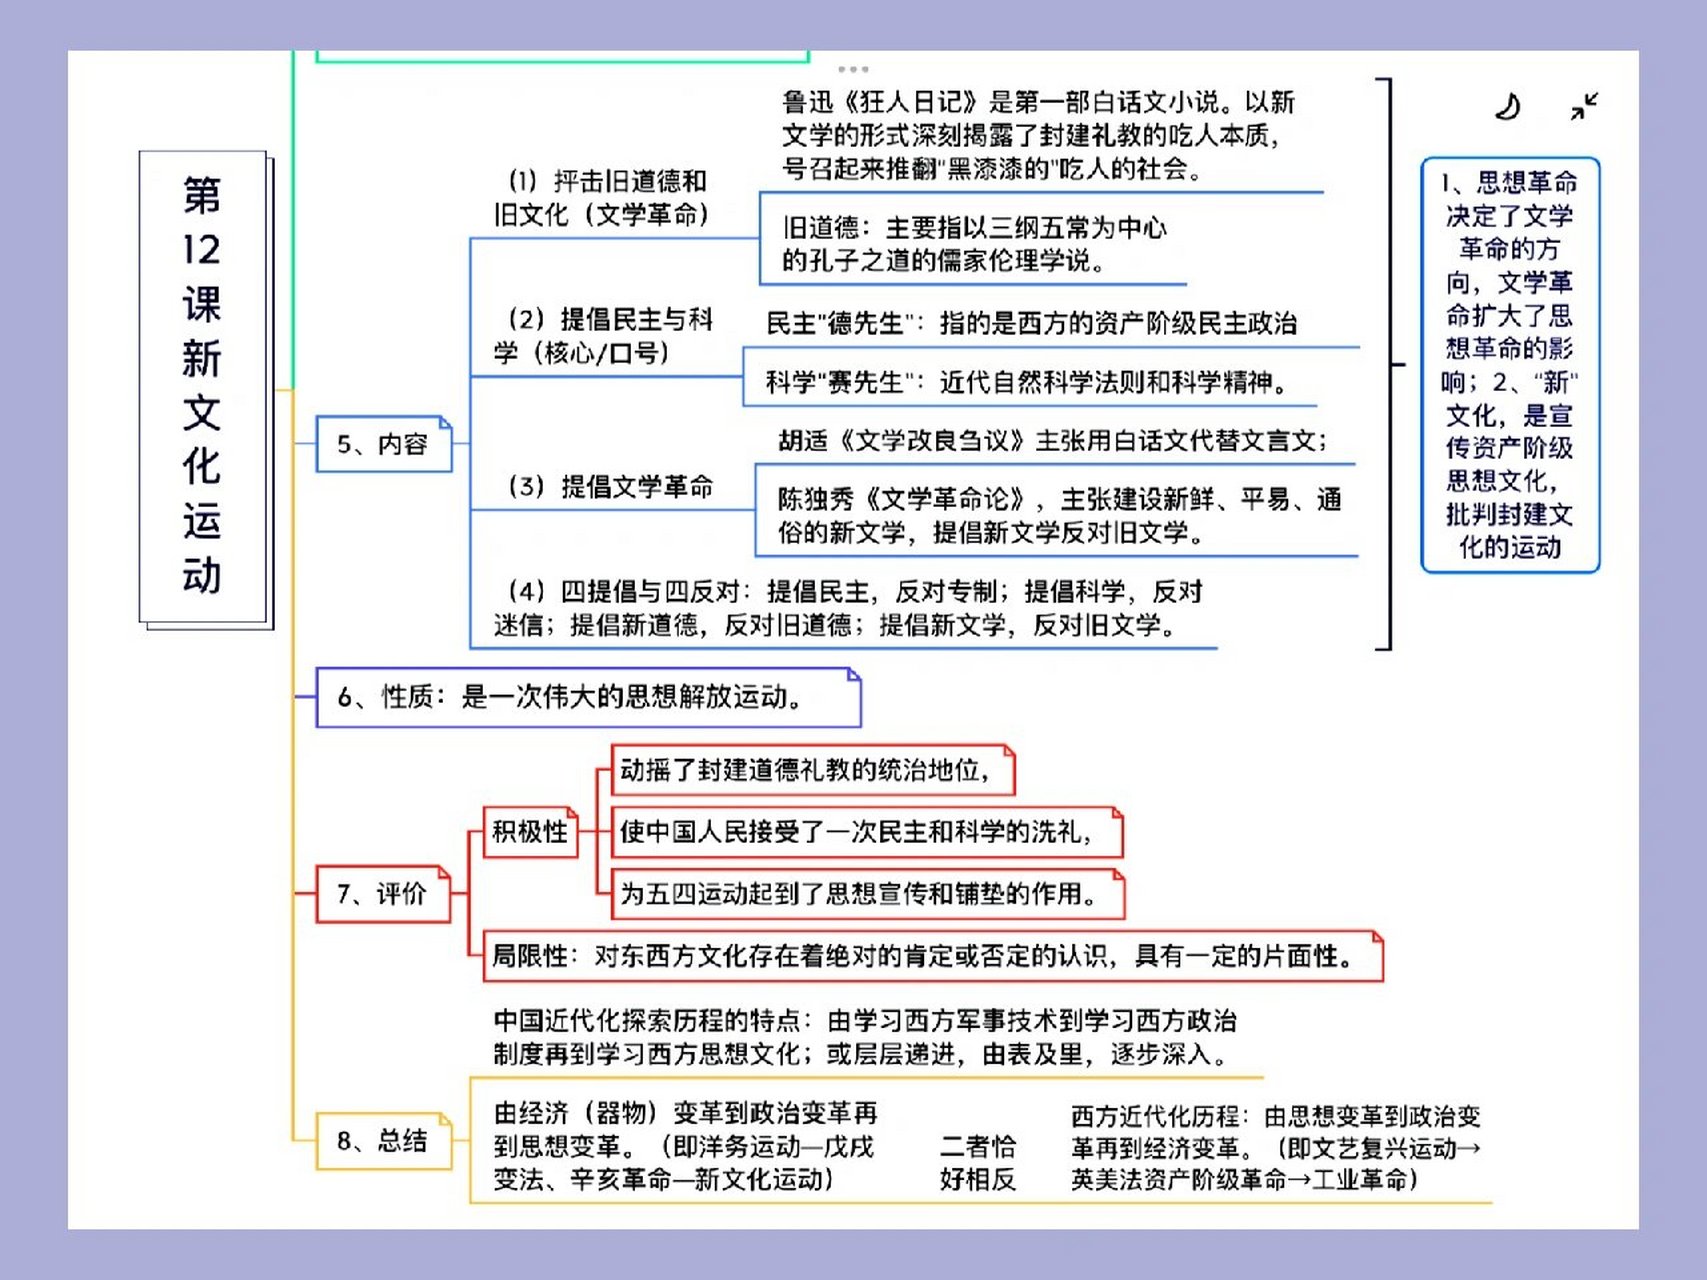Click the root title '第12课新文化运动'
The width and height of the screenshot is (1707, 1280).
[204, 388]
